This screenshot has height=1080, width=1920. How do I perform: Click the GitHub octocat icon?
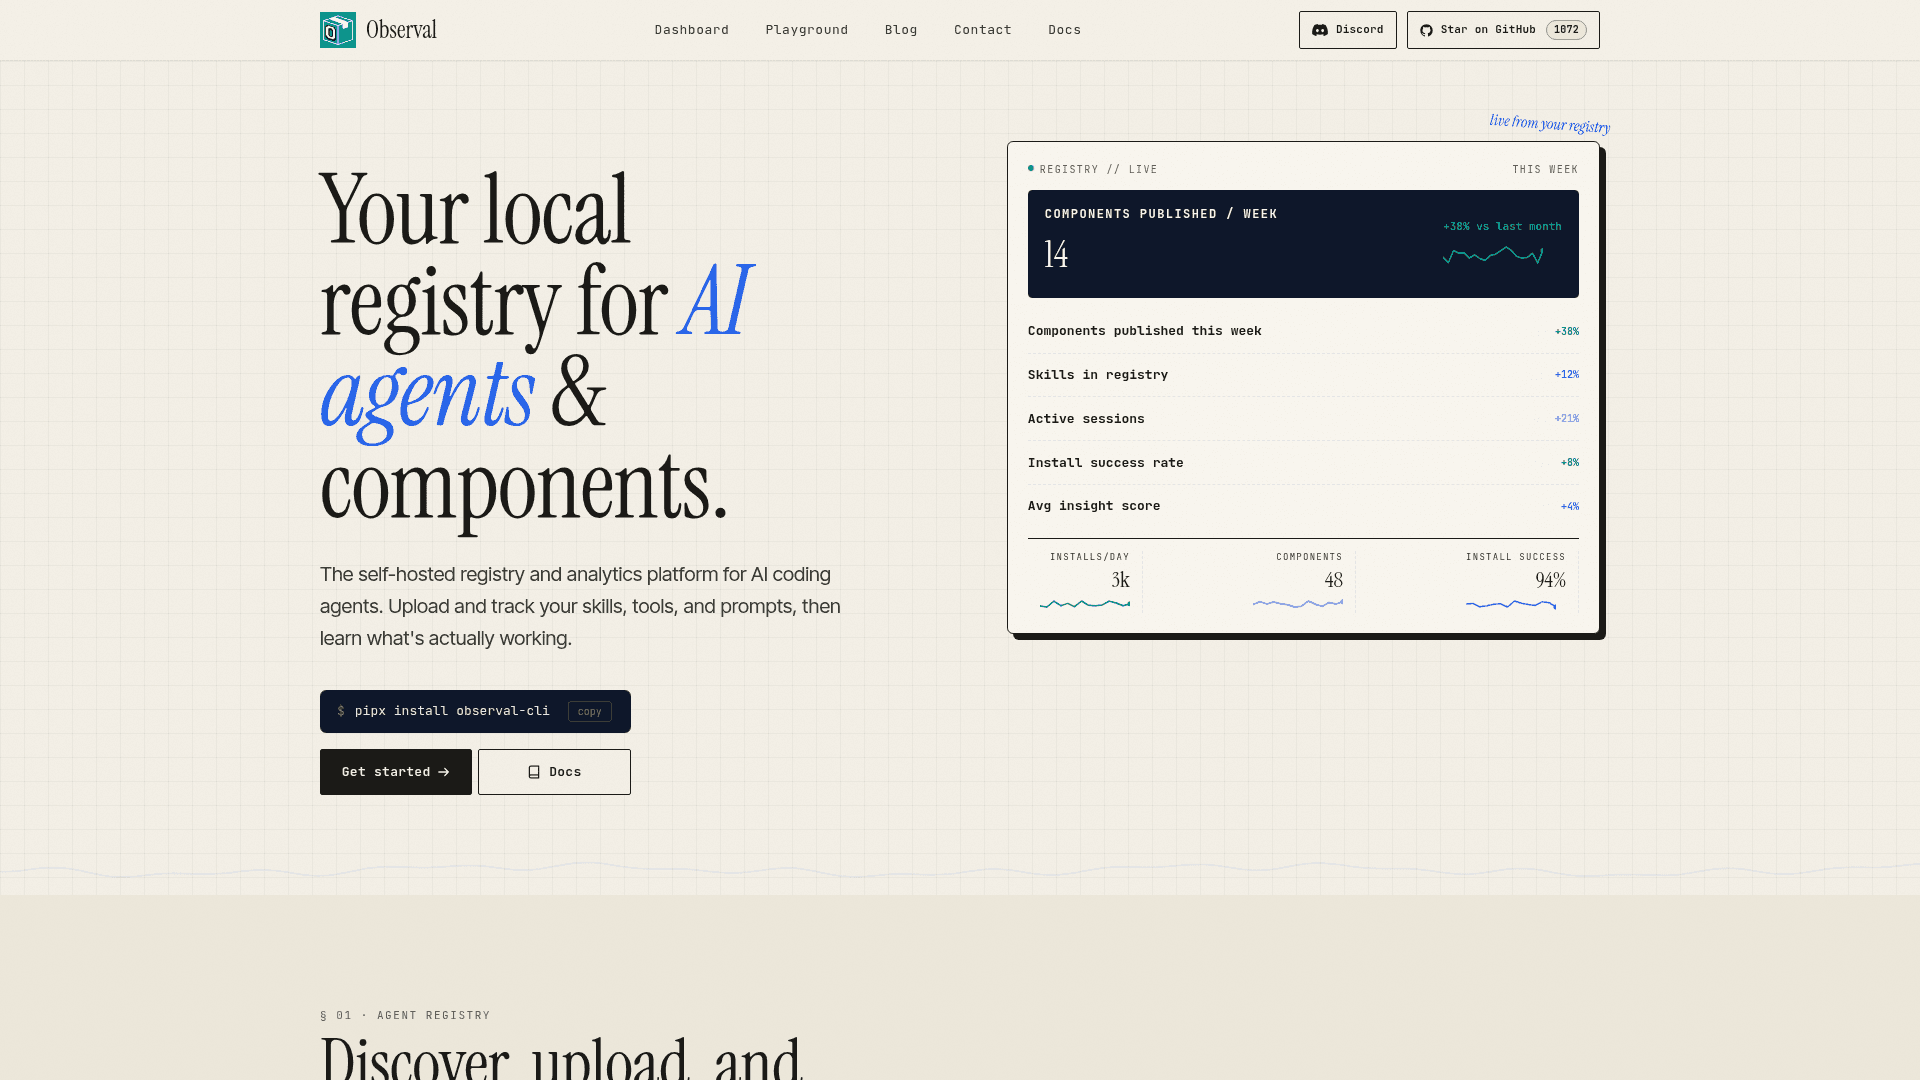1427,30
